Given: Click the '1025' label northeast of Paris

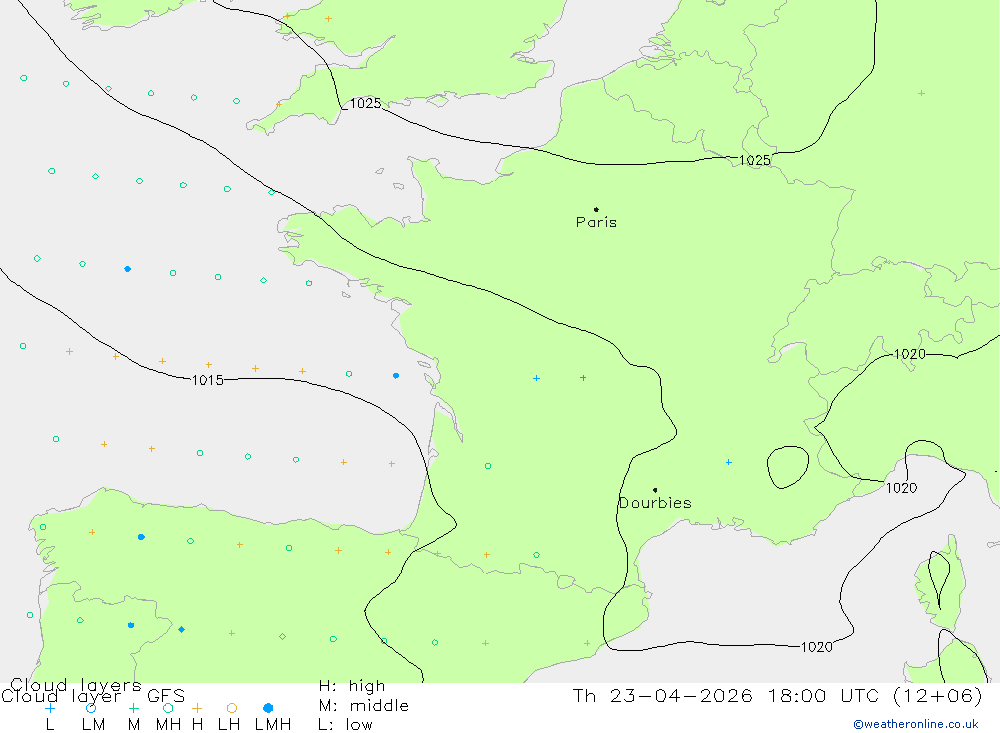Looking at the screenshot, I should (754, 160).
